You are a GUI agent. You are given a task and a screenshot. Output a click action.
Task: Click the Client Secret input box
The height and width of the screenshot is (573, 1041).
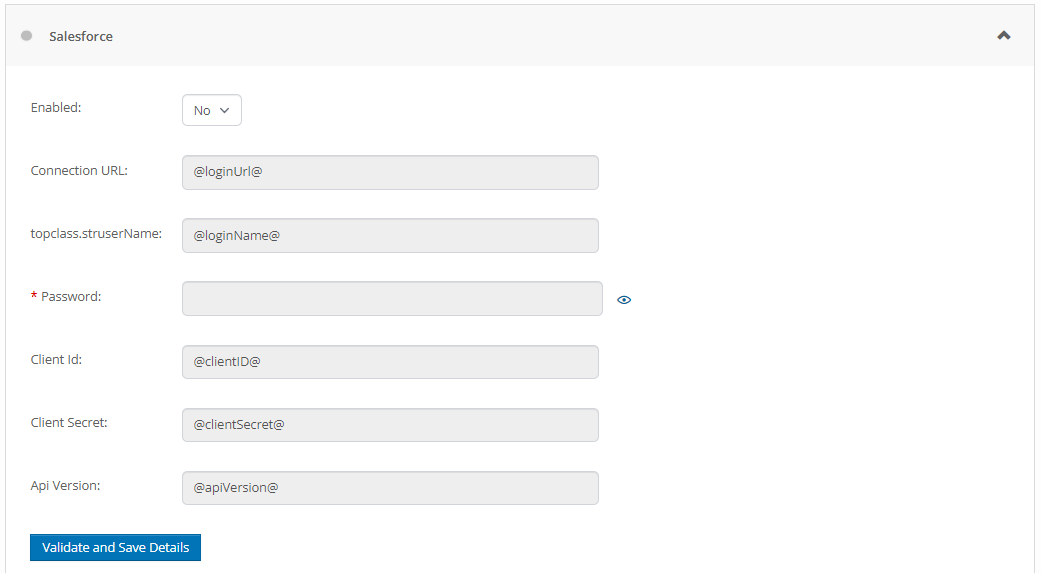coord(390,425)
